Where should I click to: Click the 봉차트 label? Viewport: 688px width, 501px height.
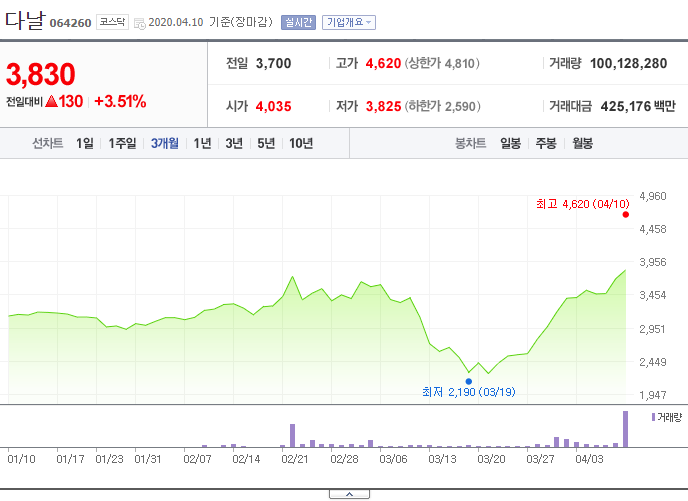470,143
